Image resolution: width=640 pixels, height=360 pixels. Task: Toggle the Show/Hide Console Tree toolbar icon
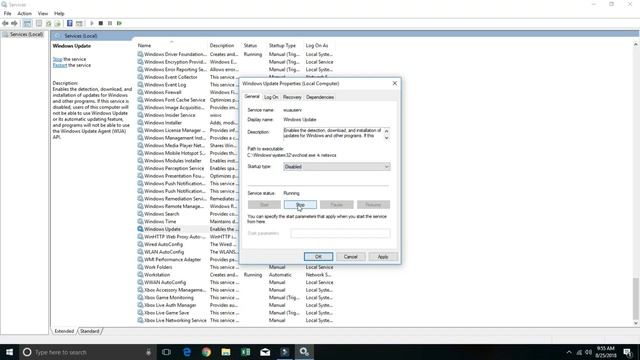[x=27, y=23]
